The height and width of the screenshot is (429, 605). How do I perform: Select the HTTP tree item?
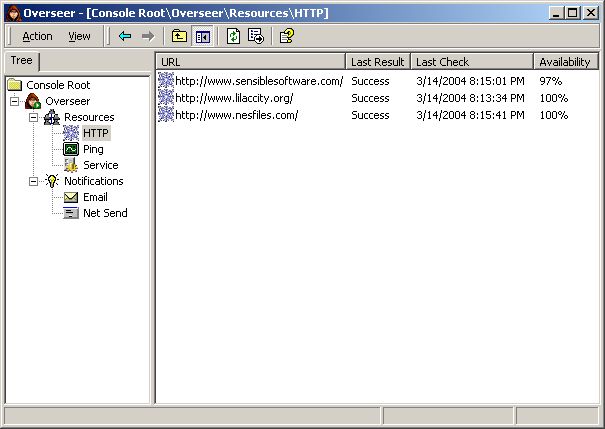click(96, 133)
